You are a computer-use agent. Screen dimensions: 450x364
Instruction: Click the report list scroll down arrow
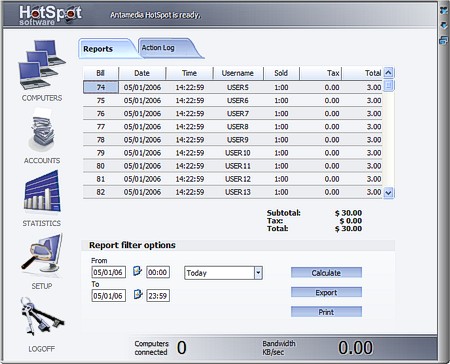click(389, 193)
